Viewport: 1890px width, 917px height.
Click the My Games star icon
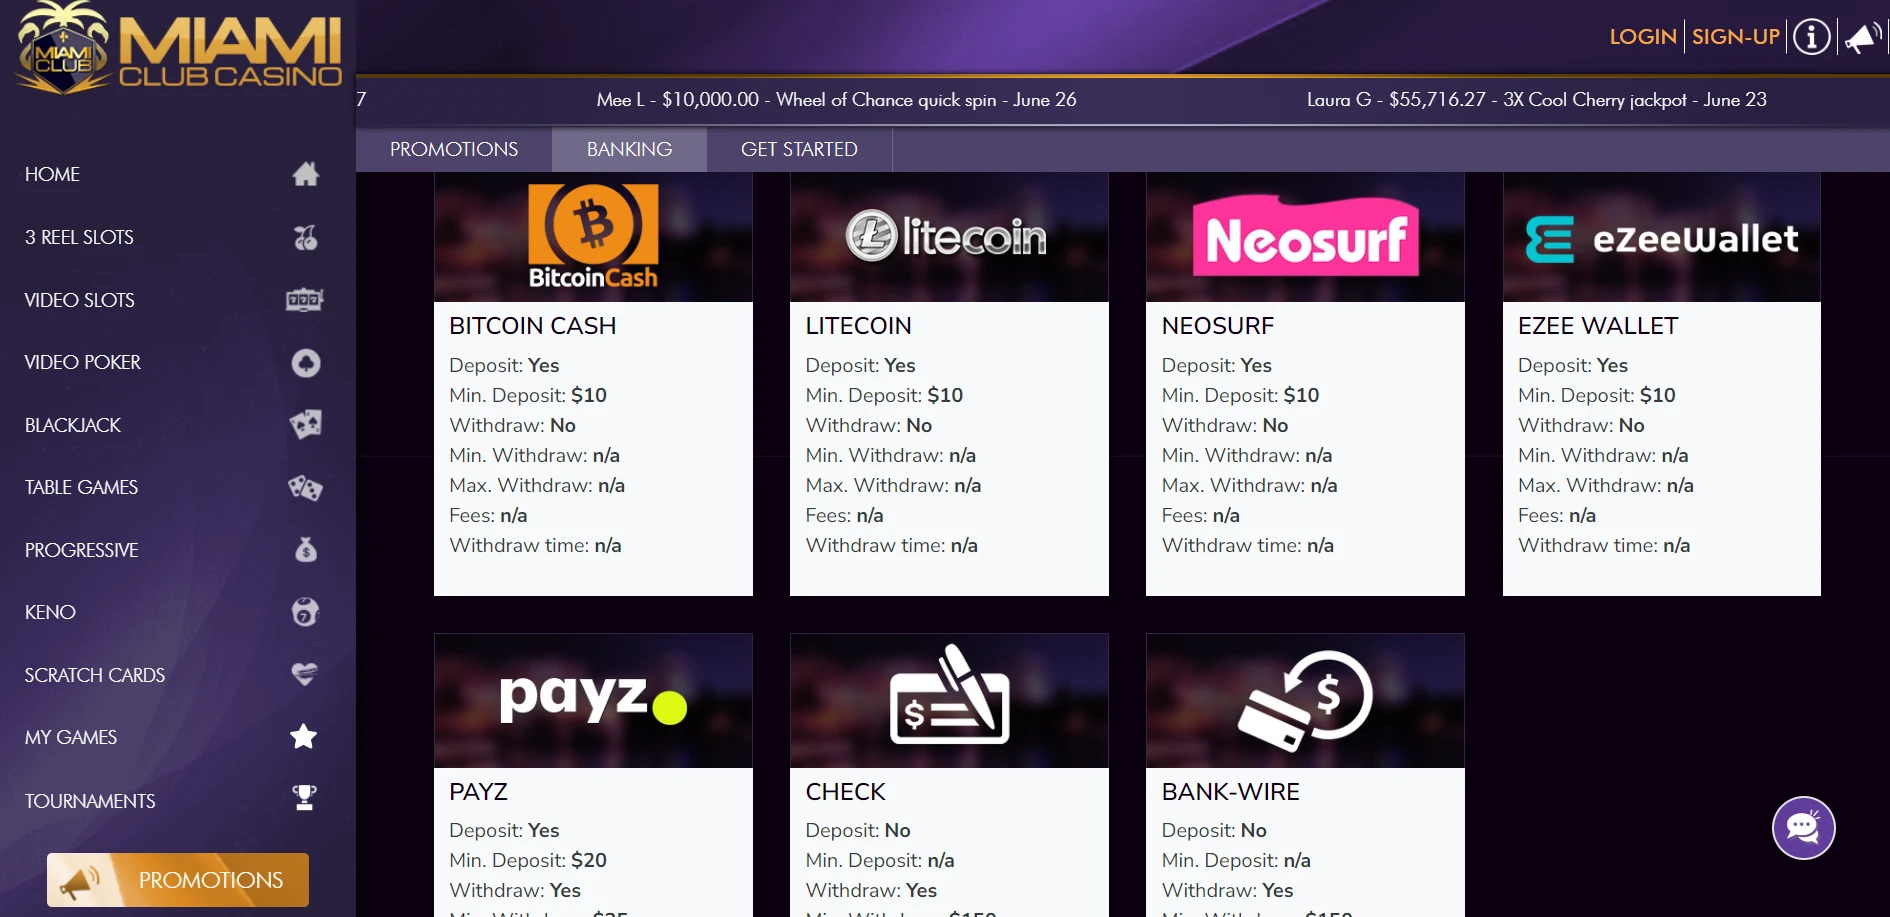point(304,737)
